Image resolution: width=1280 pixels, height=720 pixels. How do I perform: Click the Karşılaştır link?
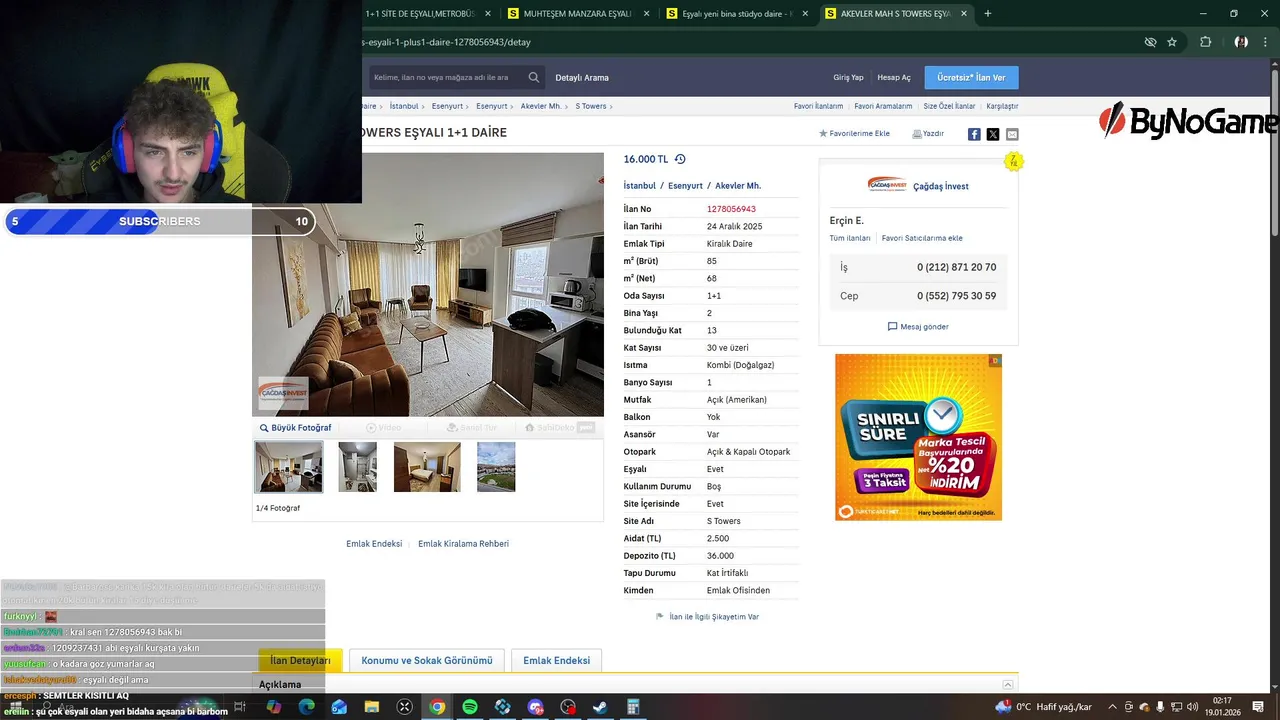[x=1002, y=106]
